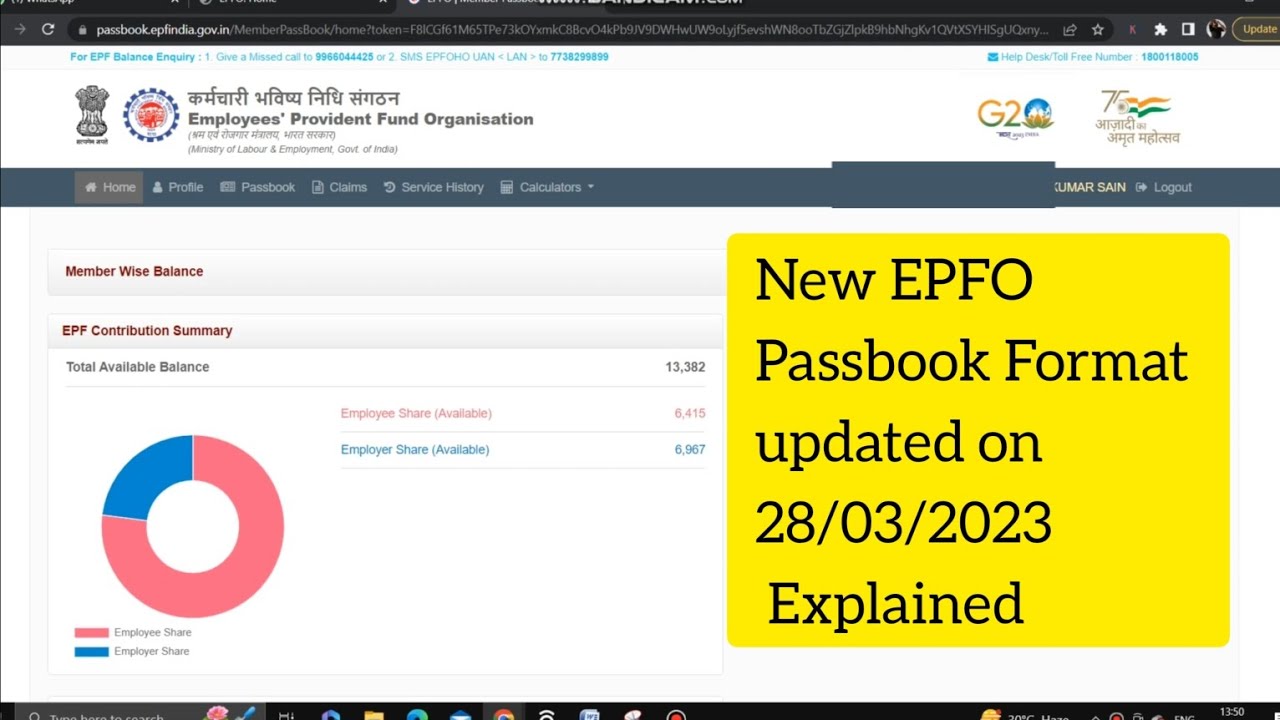Click the Total Available Balance label
The image size is (1280, 720).
tap(138, 367)
